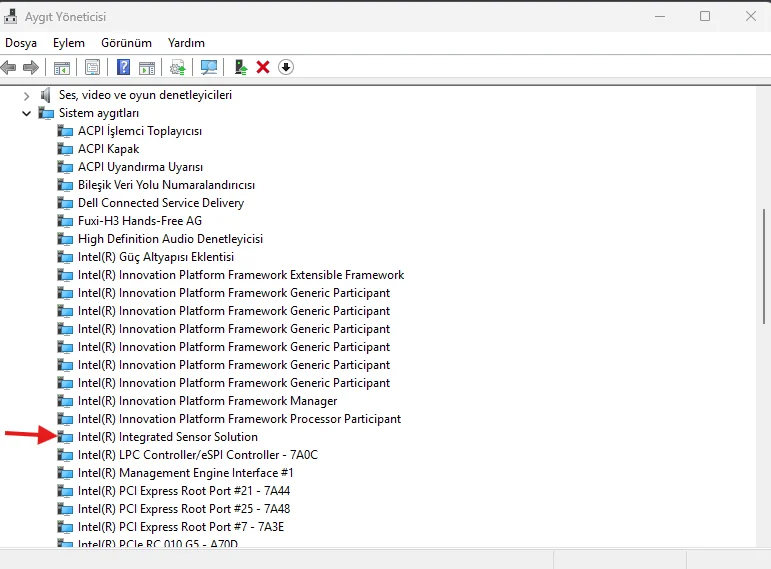
Task: Select ACPI Kapak device
Action: 108,149
